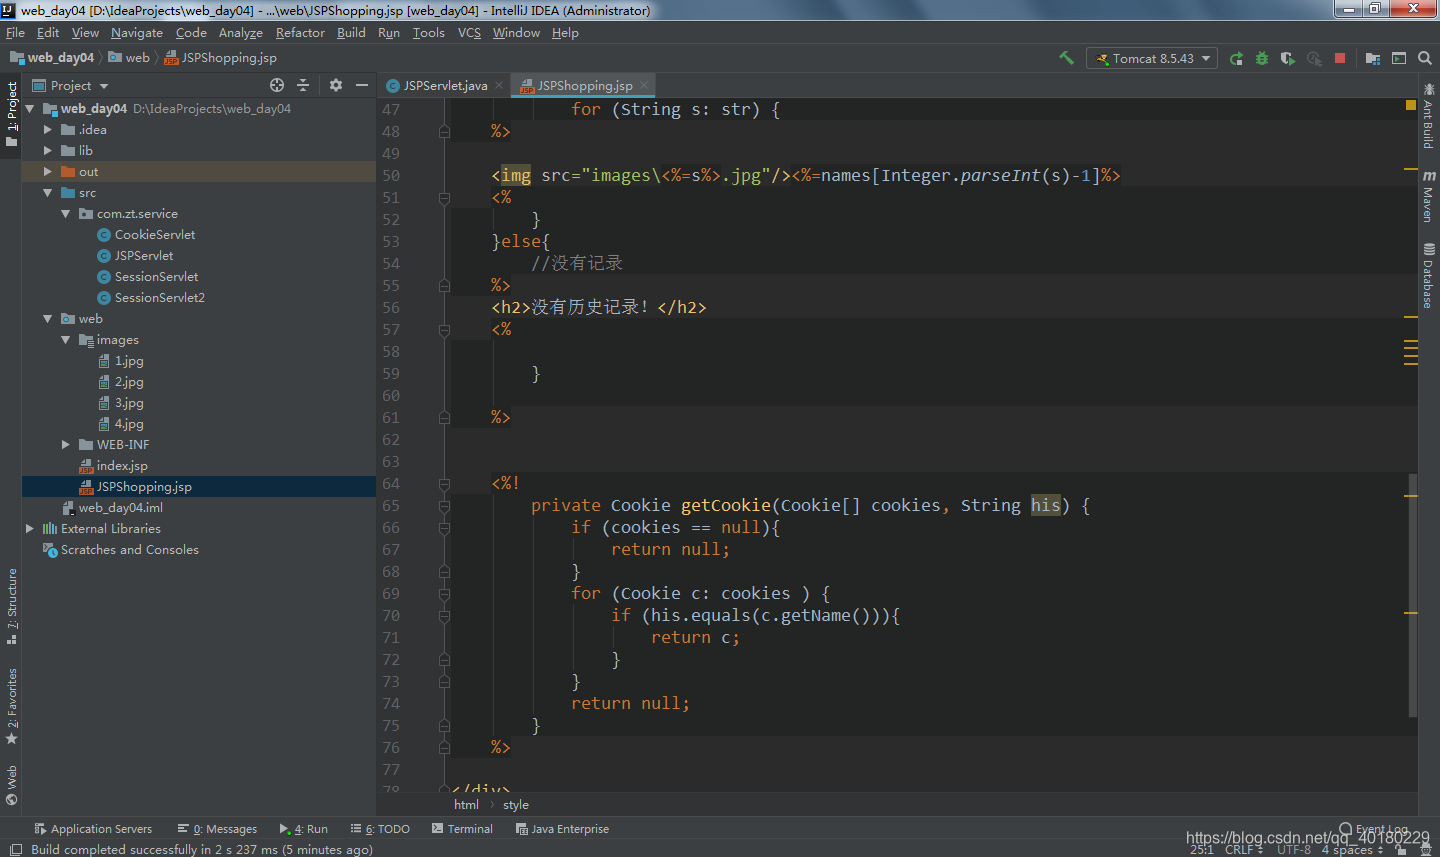Viewport: 1440px width, 857px height.
Task: Expand the lib folder
Action: point(47,150)
